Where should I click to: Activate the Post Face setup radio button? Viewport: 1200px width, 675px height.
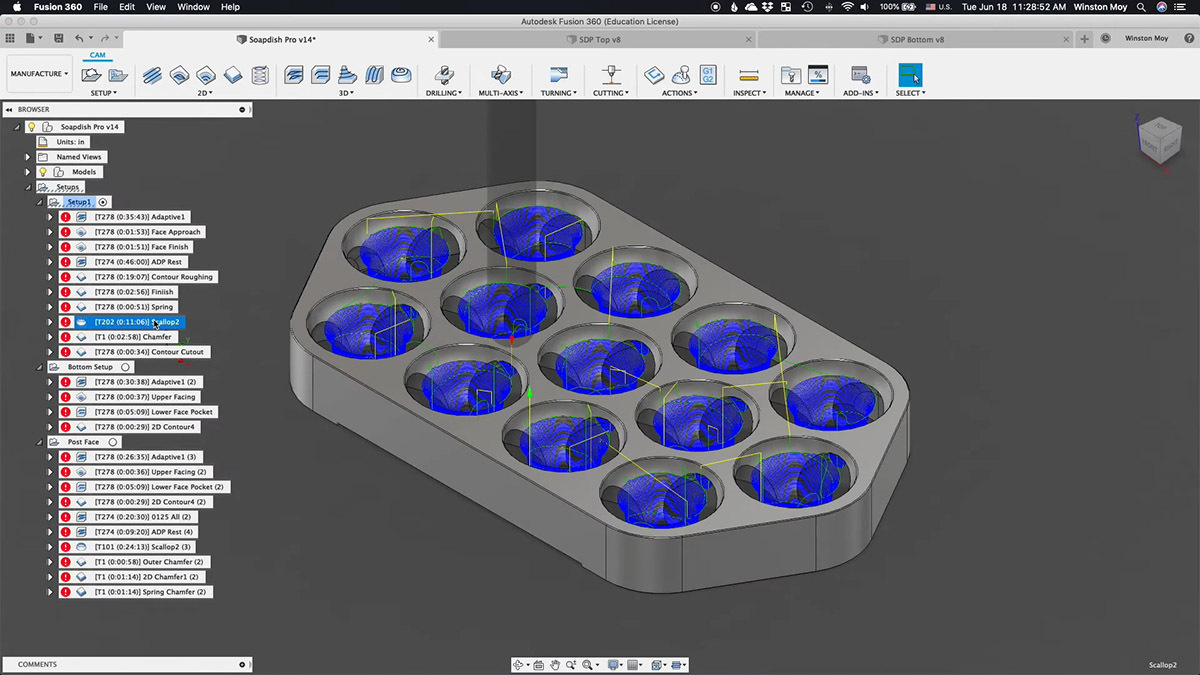pyautogui.click(x=112, y=442)
